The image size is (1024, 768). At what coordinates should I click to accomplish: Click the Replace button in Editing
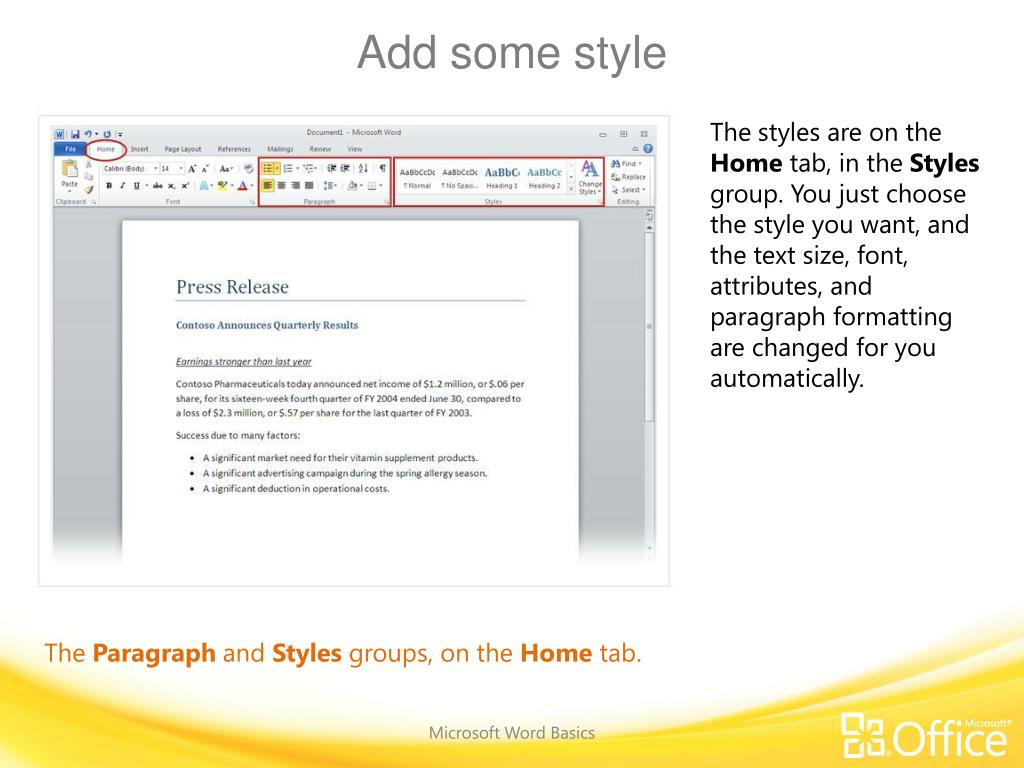point(628,177)
